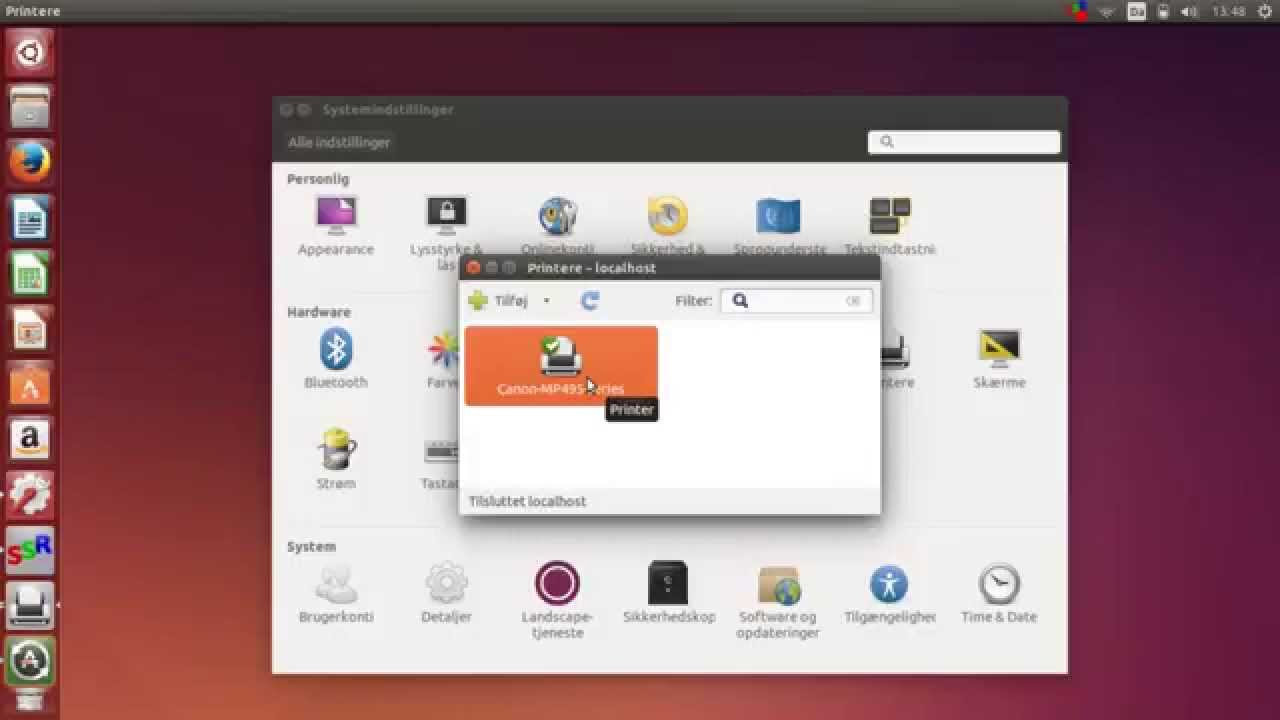Open the Skærme display settings
Screen dimensions: 1280x720
pos(999,359)
